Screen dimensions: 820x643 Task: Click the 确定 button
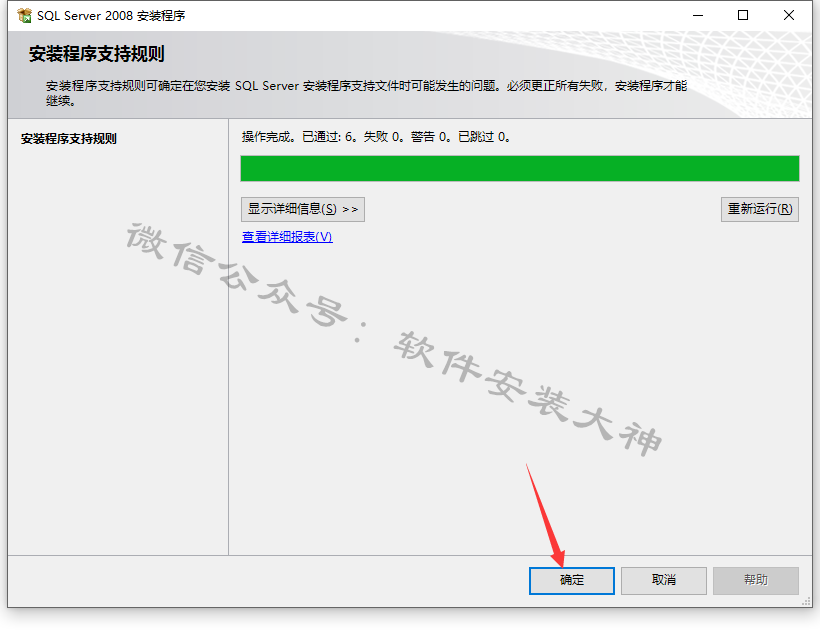click(x=572, y=580)
